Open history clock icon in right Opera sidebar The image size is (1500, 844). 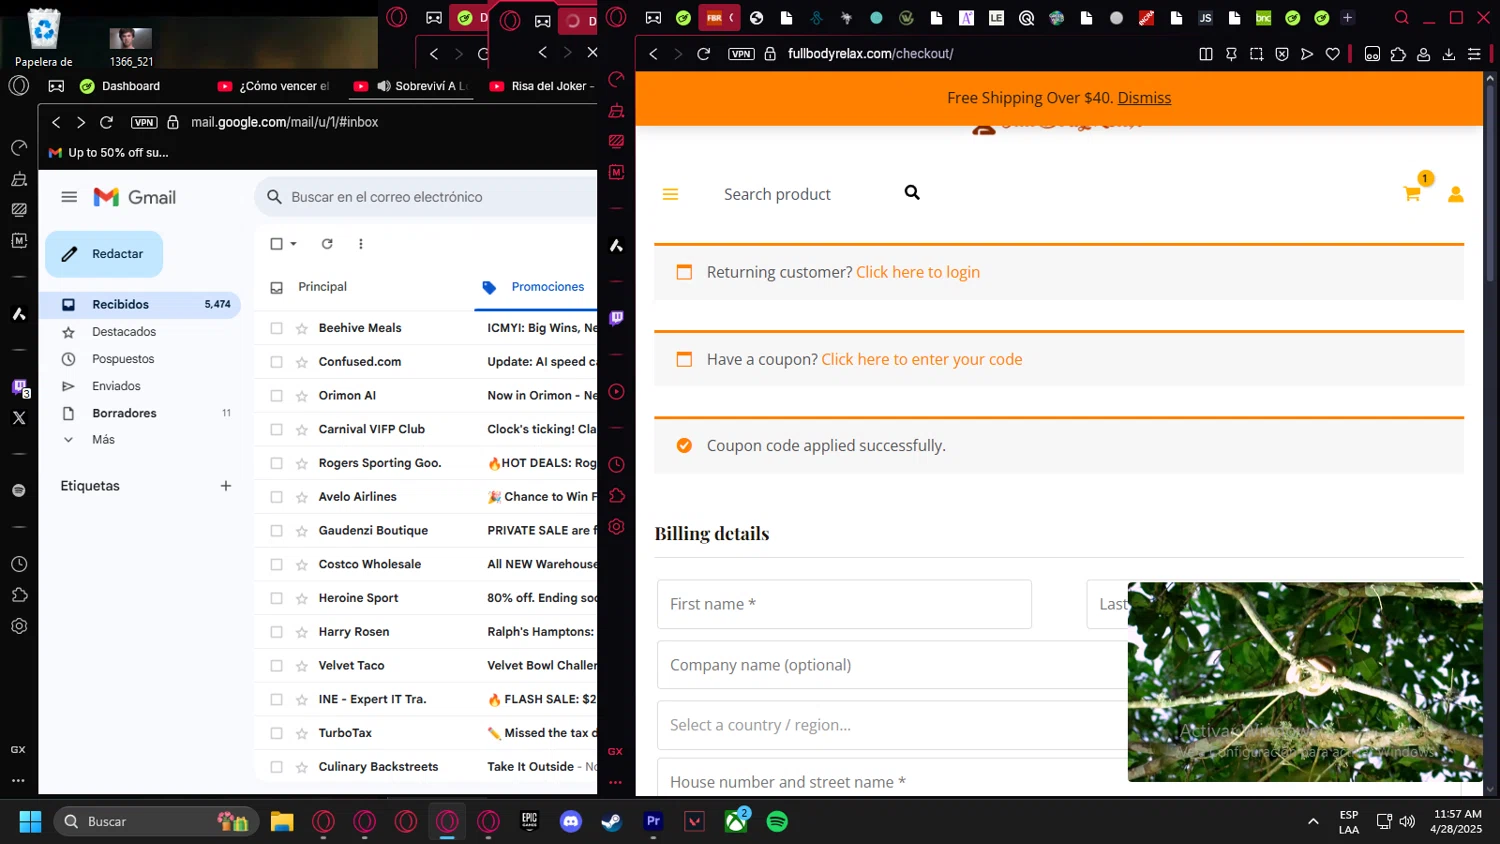pos(616,464)
